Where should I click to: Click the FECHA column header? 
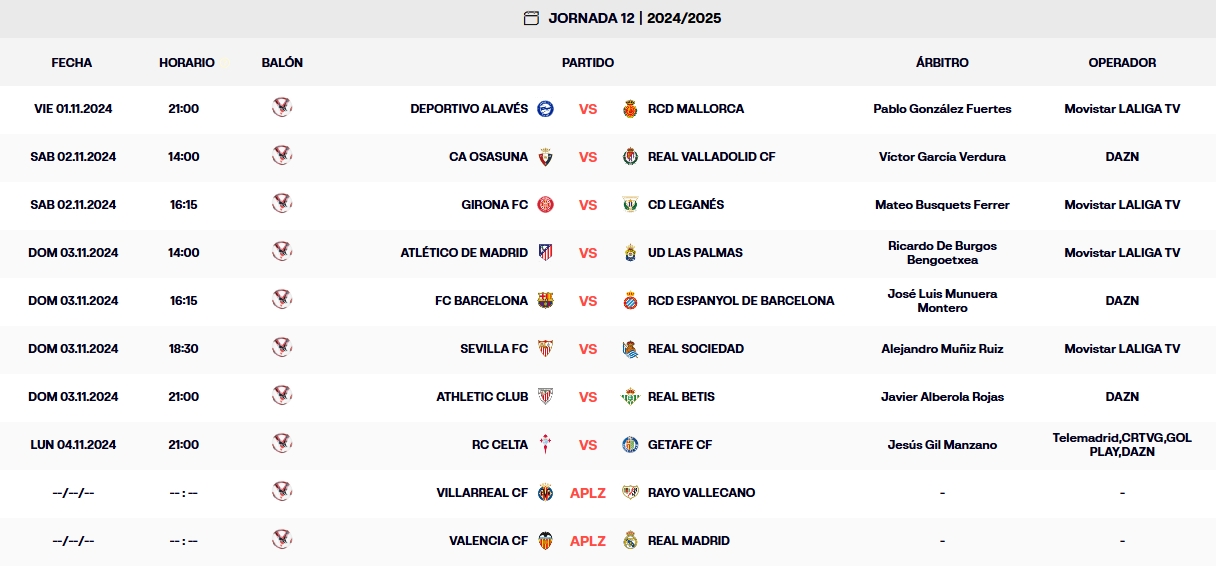pyautogui.click(x=72, y=62)
